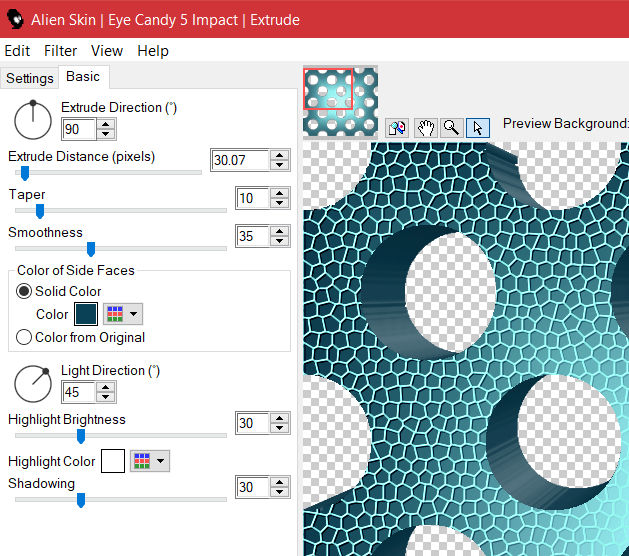Image resolution: width=629 pixels, height=556 pixels.
Task: Click the Taper value field
Action: 252,198
